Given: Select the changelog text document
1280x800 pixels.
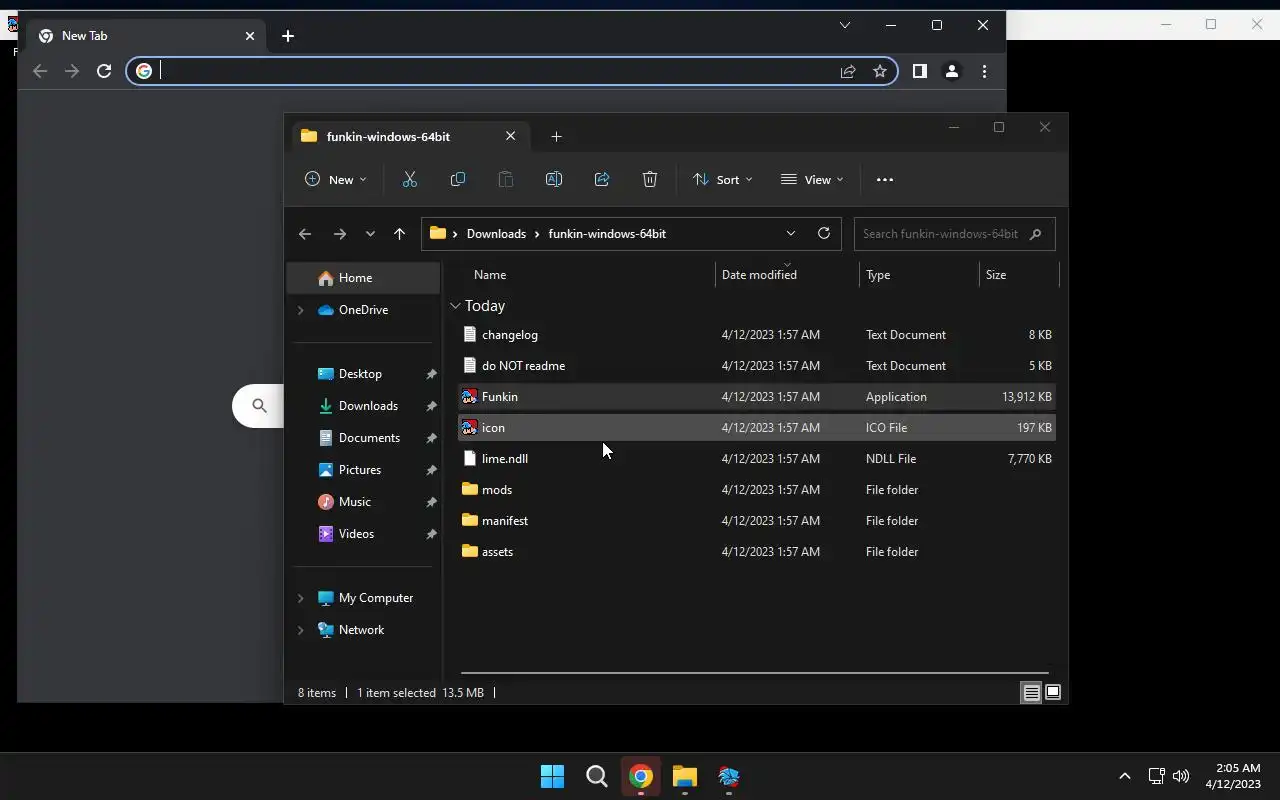Looking at the screenshot, I should click(x=756, y=335).
